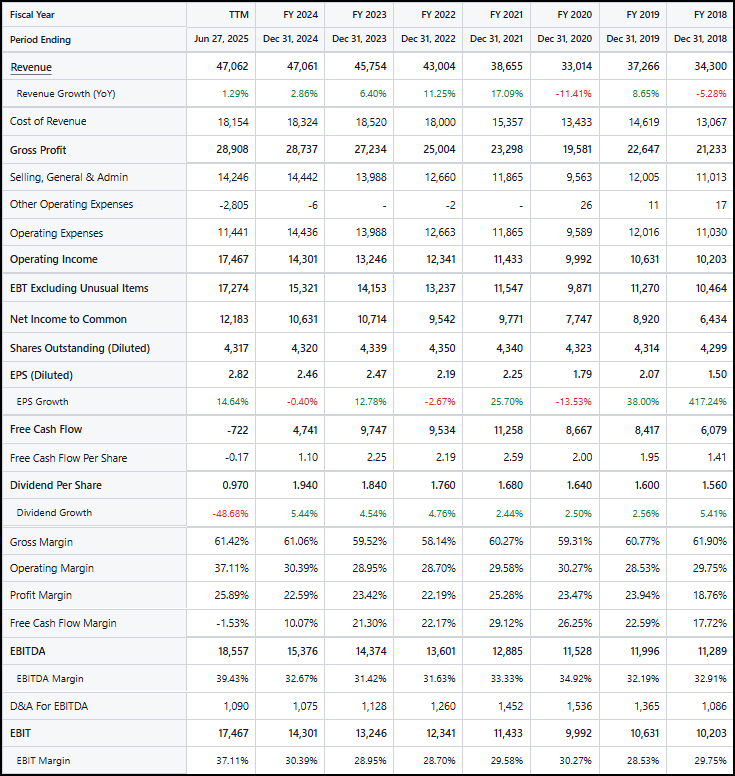Click the EBIT row label
The image size is (735, 776).
coord(20,733)
